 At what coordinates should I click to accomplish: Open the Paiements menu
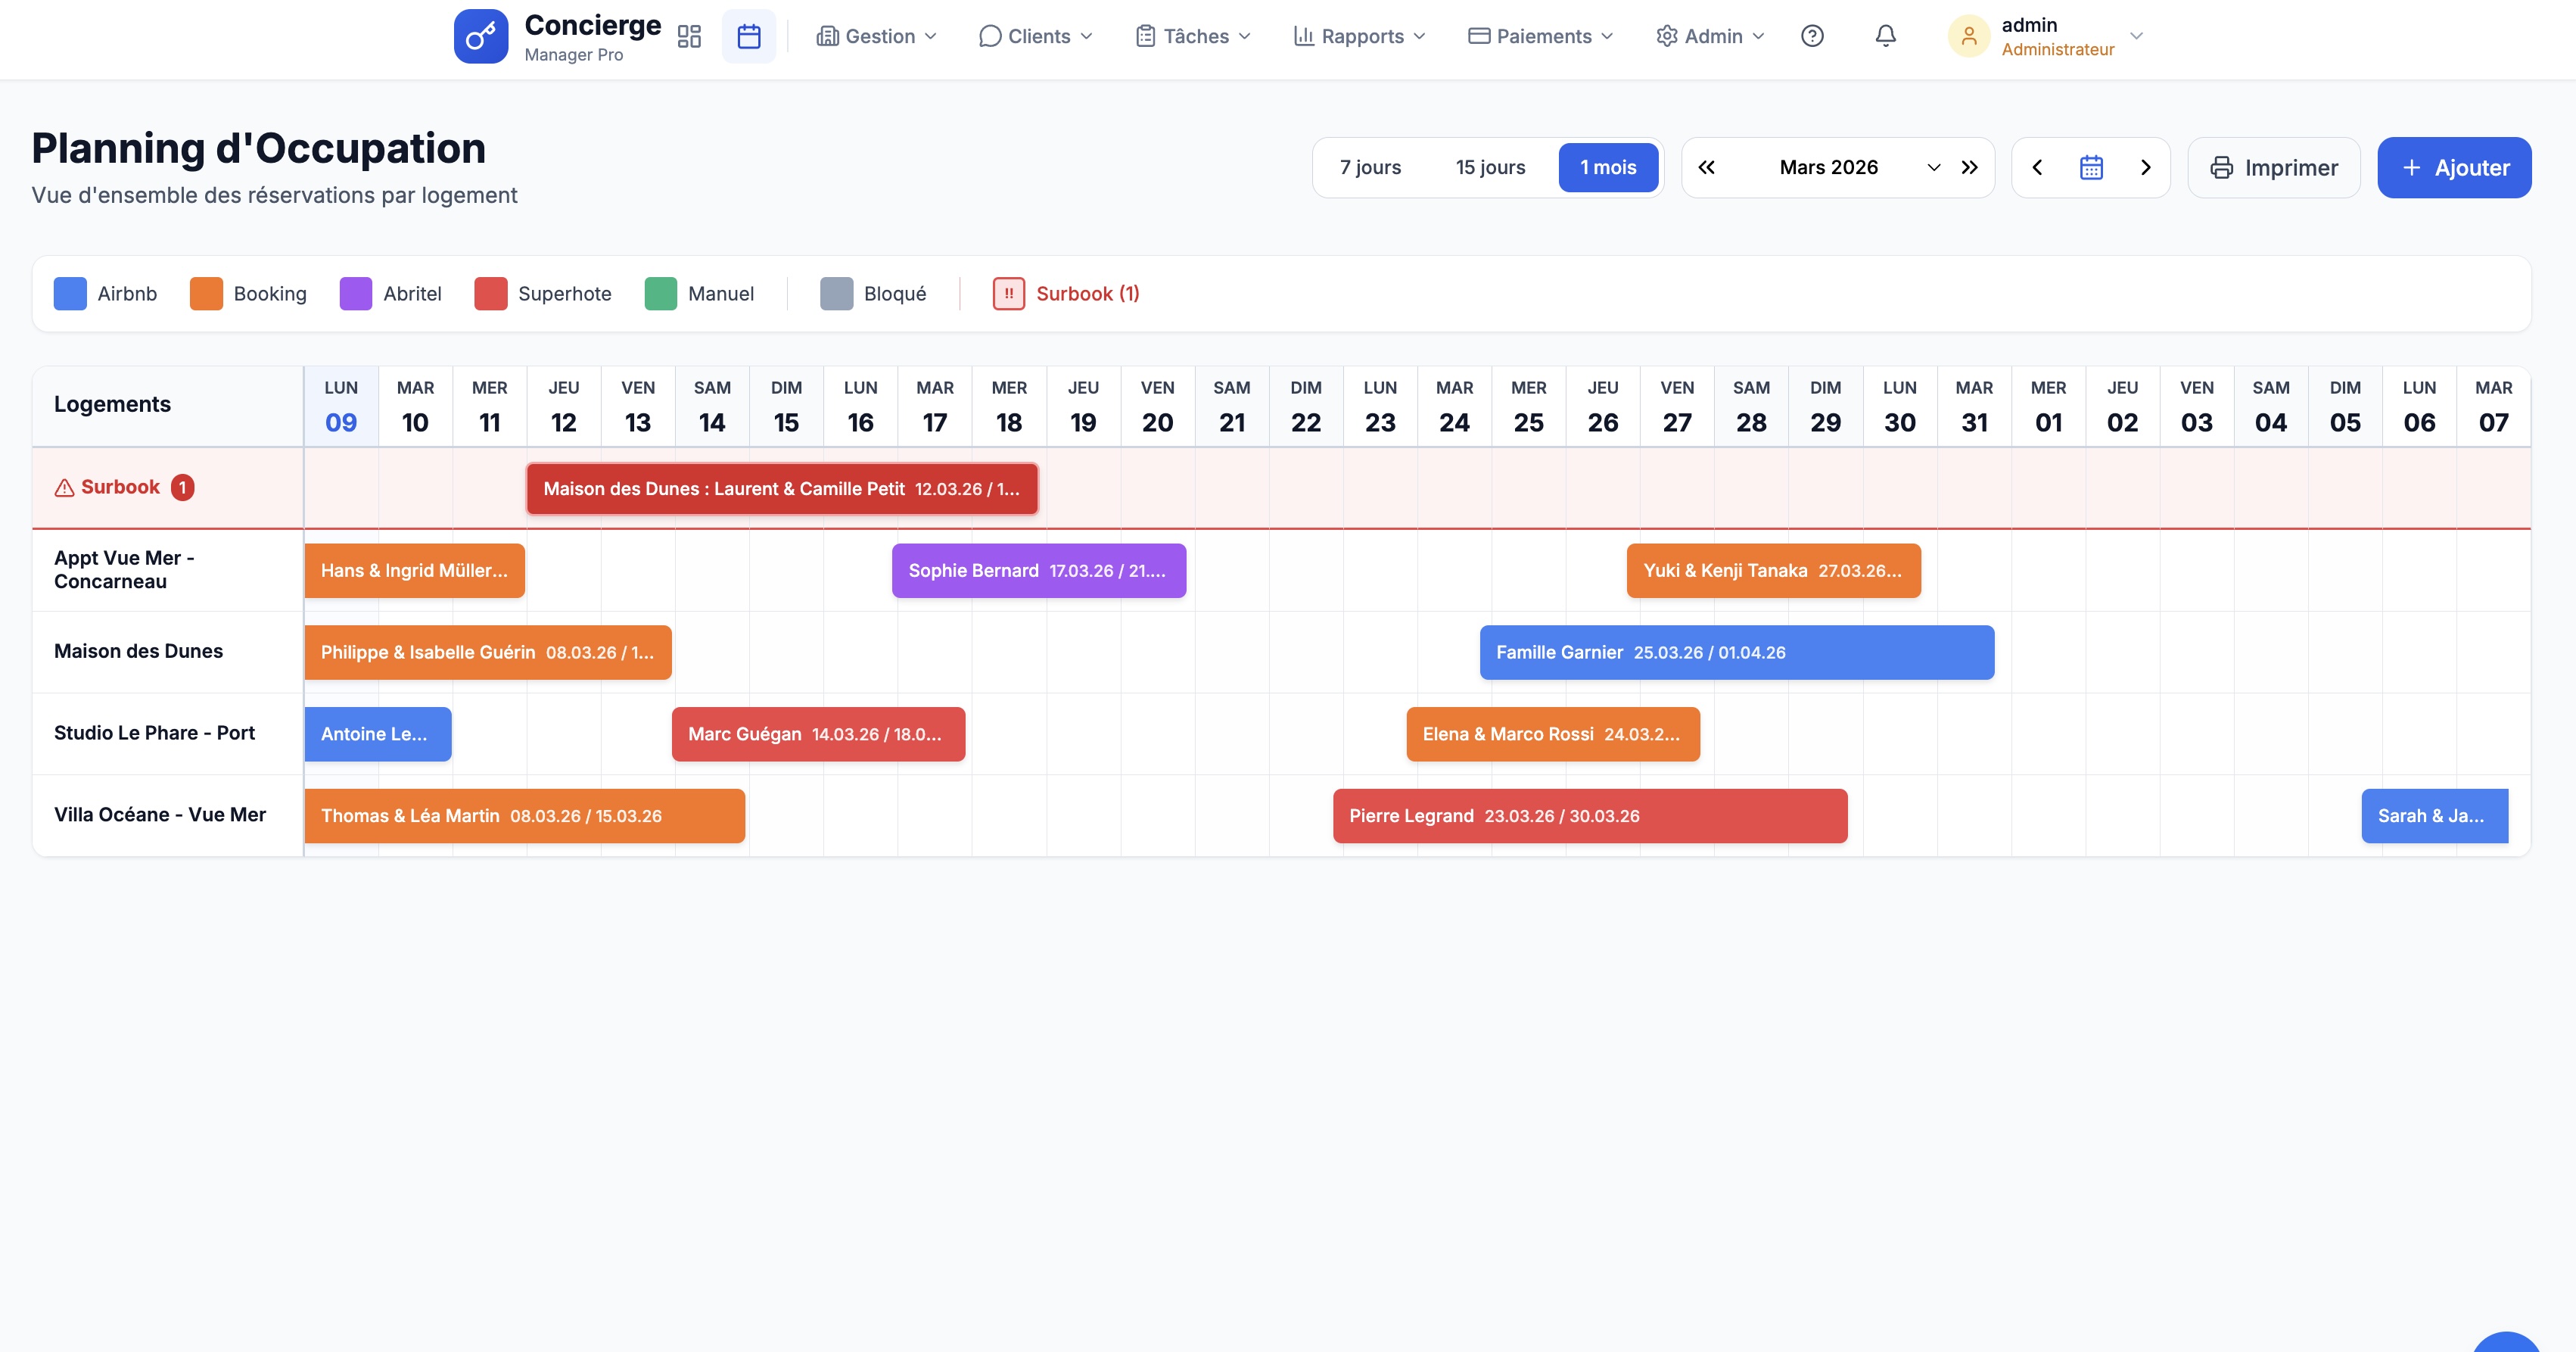[x=1541, y=37]
